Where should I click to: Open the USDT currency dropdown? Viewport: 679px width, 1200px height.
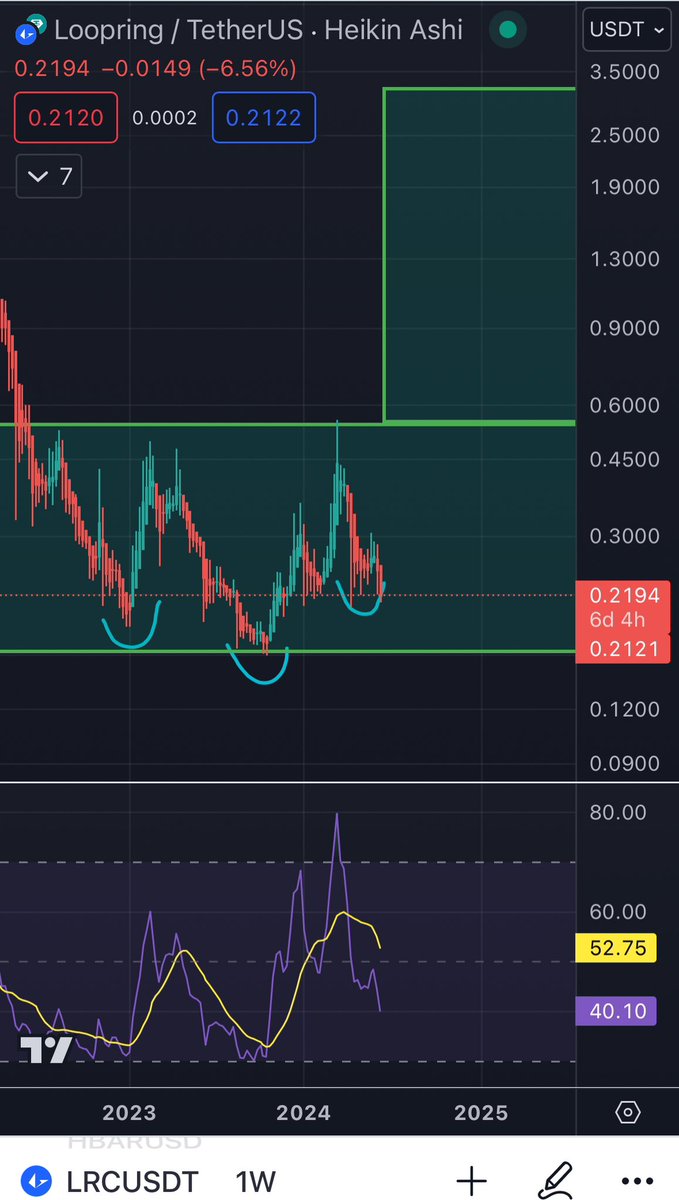pyautogui.click(x=629, y=31)
